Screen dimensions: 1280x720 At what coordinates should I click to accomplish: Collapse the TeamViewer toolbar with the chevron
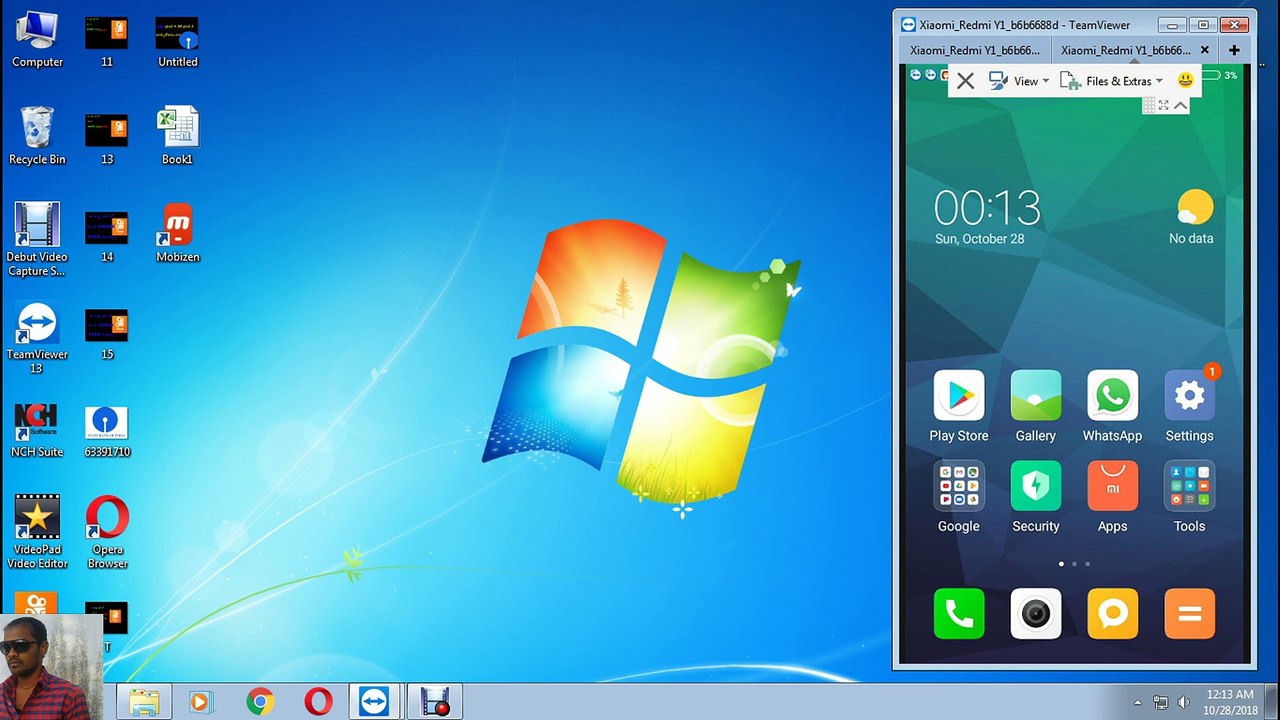1180,105
